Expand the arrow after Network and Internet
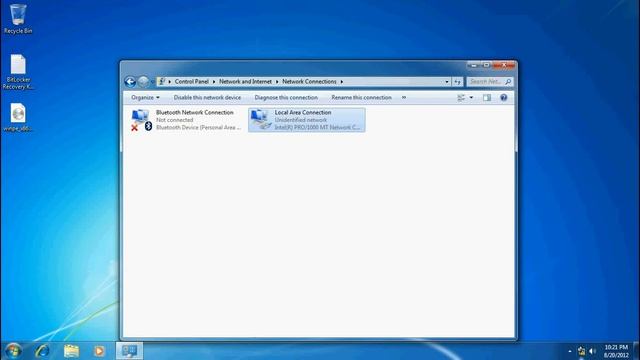This screenshot has height=360, width=640. [277, 82]
